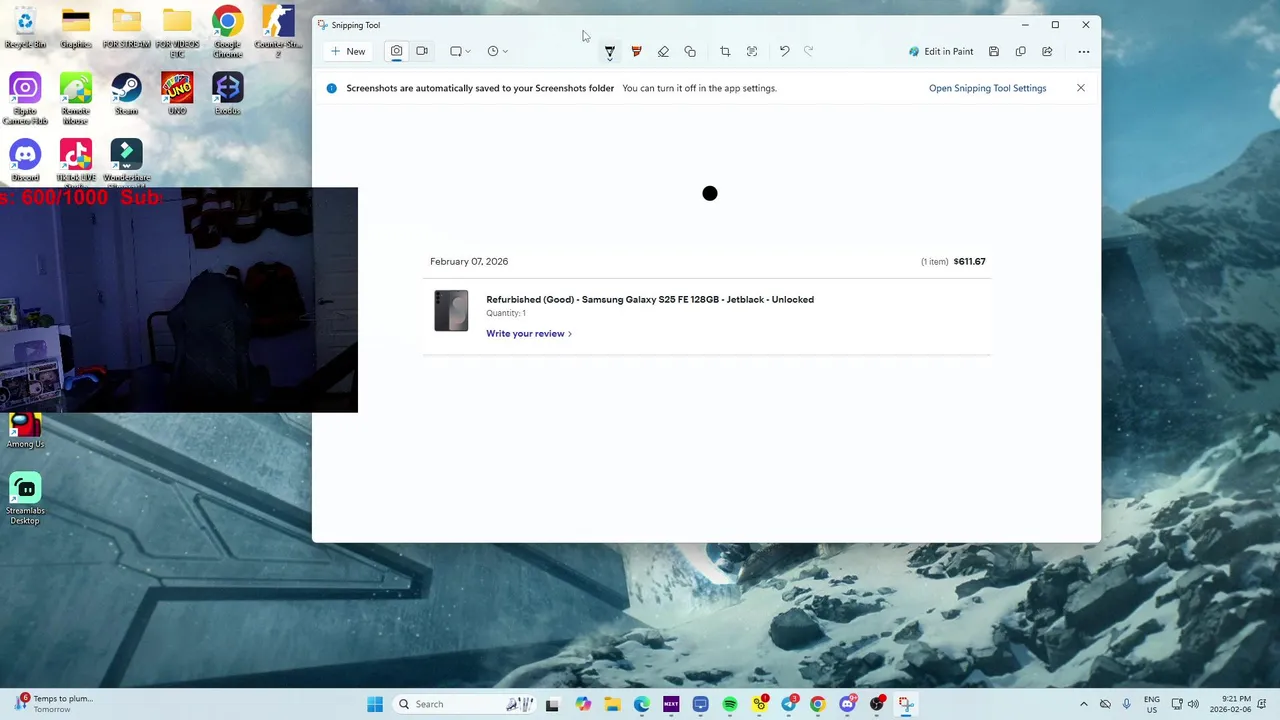This screenshot has width=1280, height=720.
Task: Open TikTok LIVE Studio desktop shortcut
Action: tap(76, 162)
